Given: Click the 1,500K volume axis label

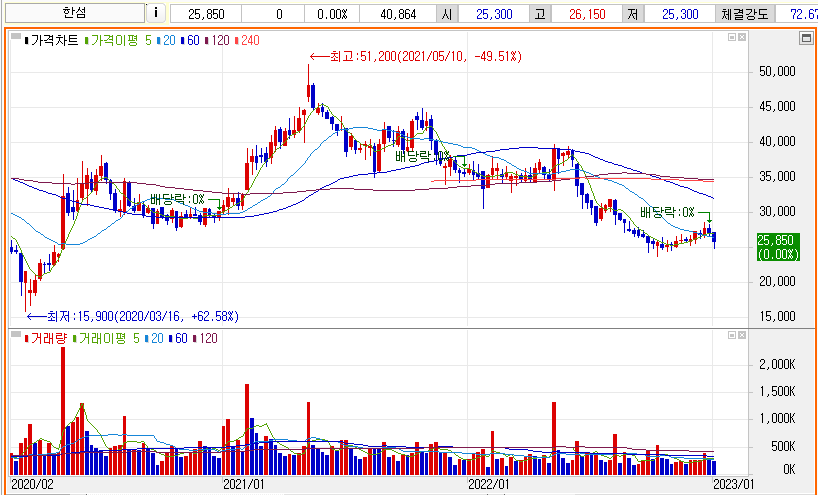Looking at the screenshot, I should [776, 392].
